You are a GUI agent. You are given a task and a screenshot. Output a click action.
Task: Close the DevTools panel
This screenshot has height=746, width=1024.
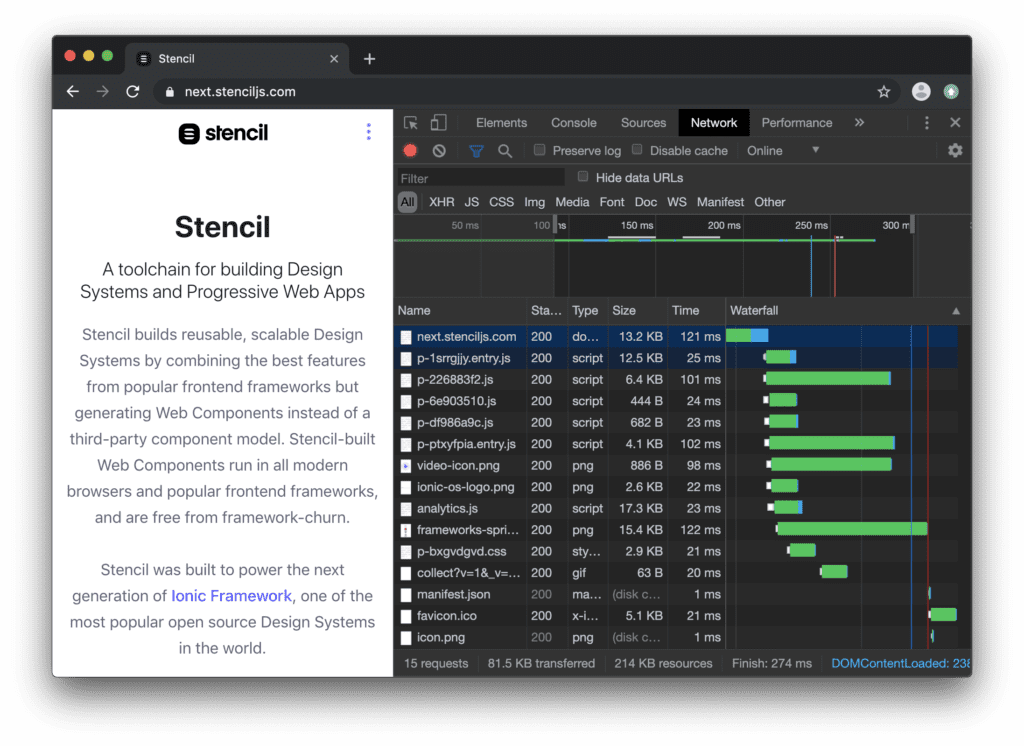pos(955,123)
